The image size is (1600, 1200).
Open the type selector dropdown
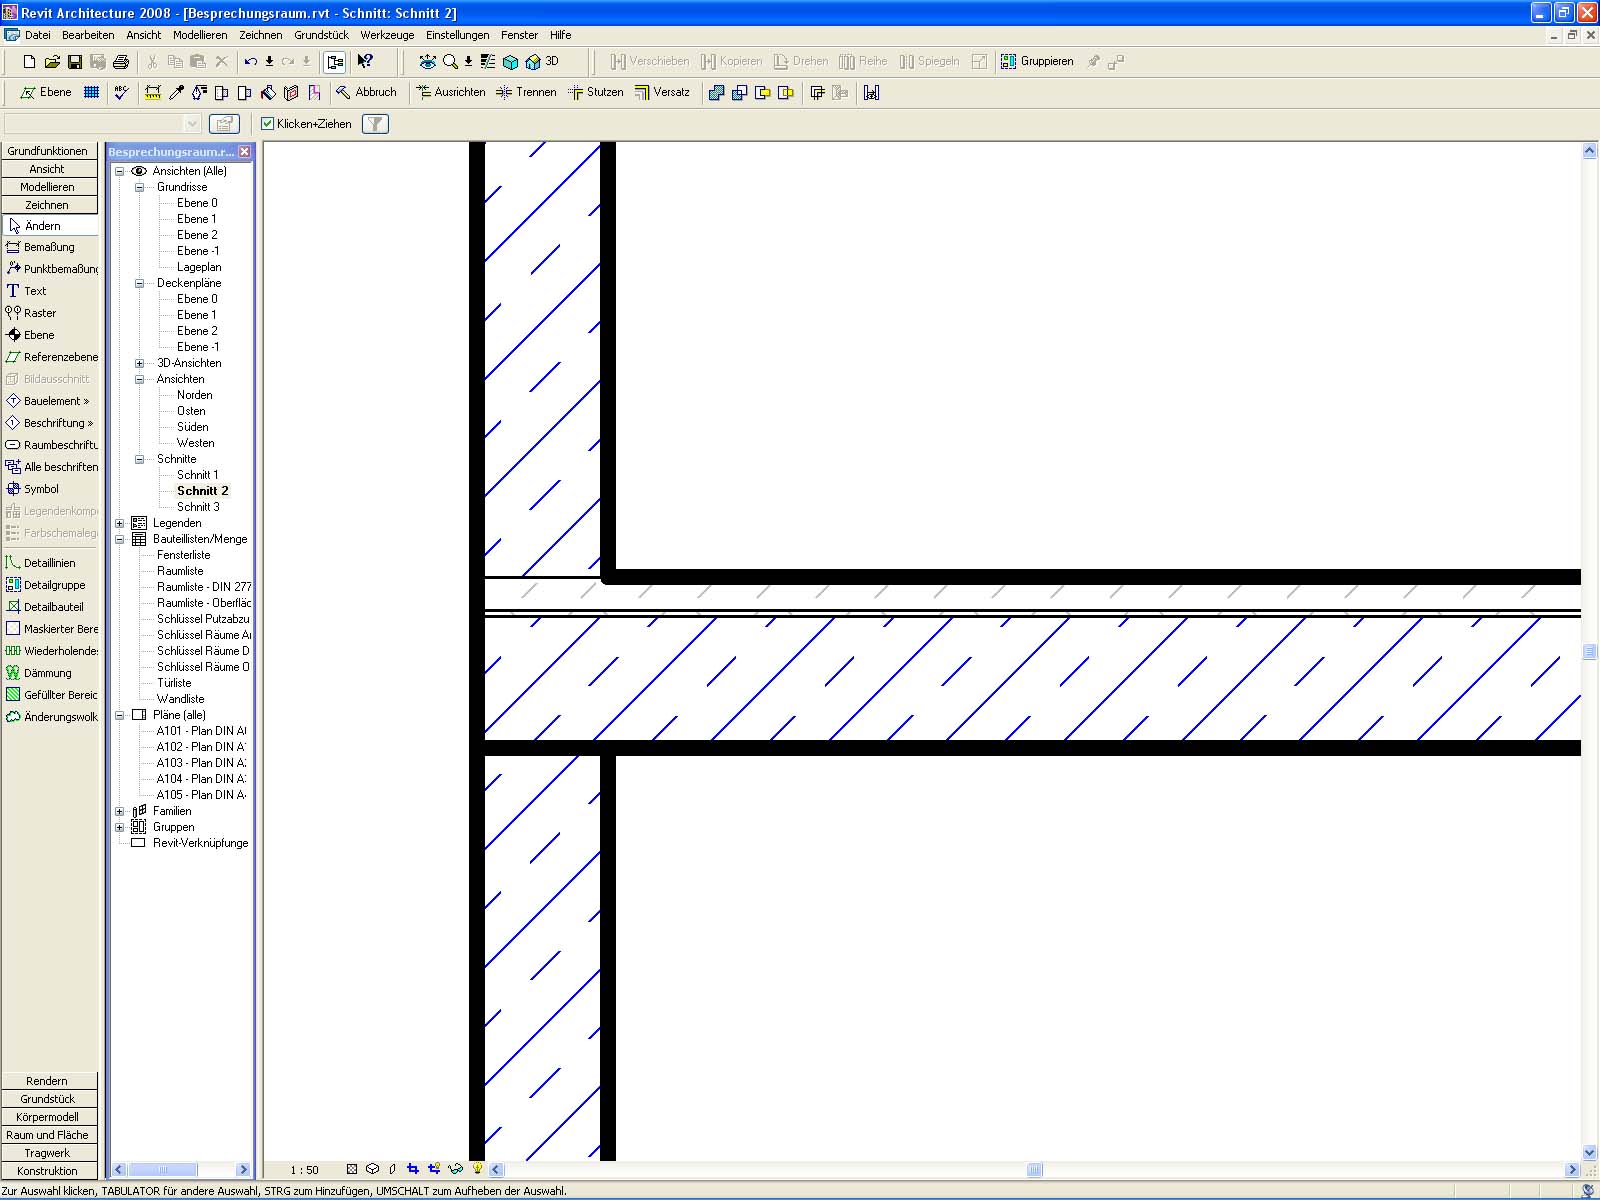click(192, 124)
